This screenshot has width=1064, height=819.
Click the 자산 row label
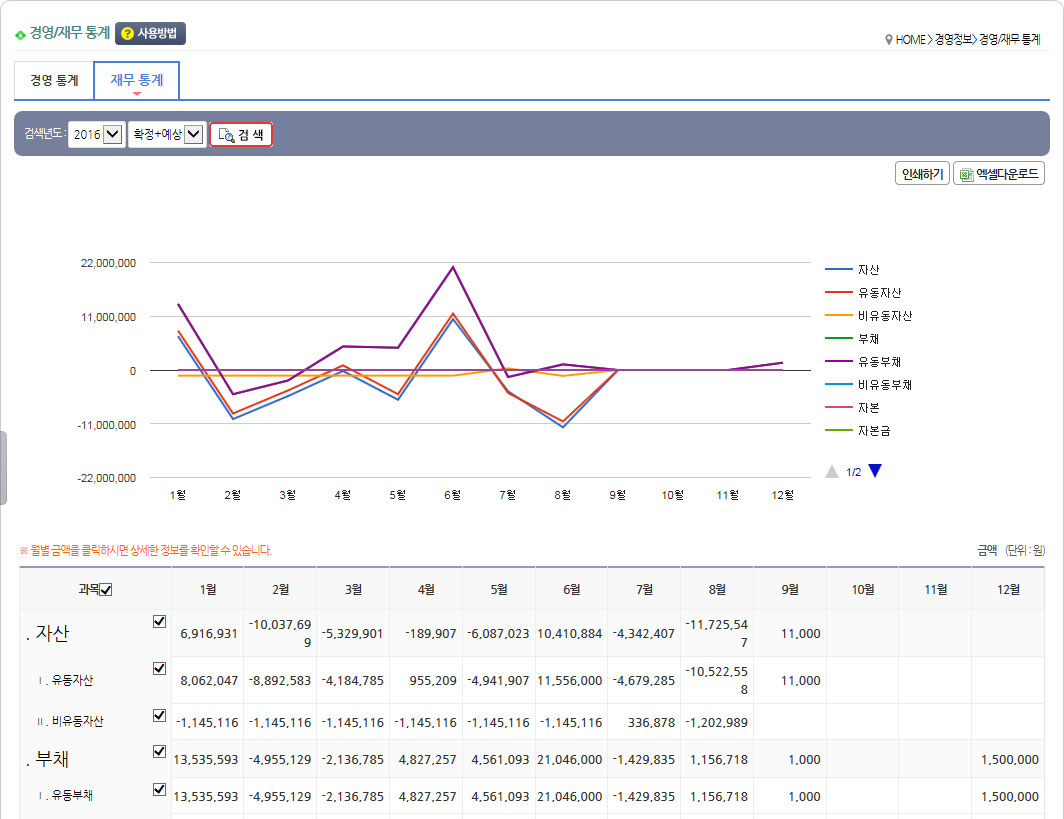(52, 633)
